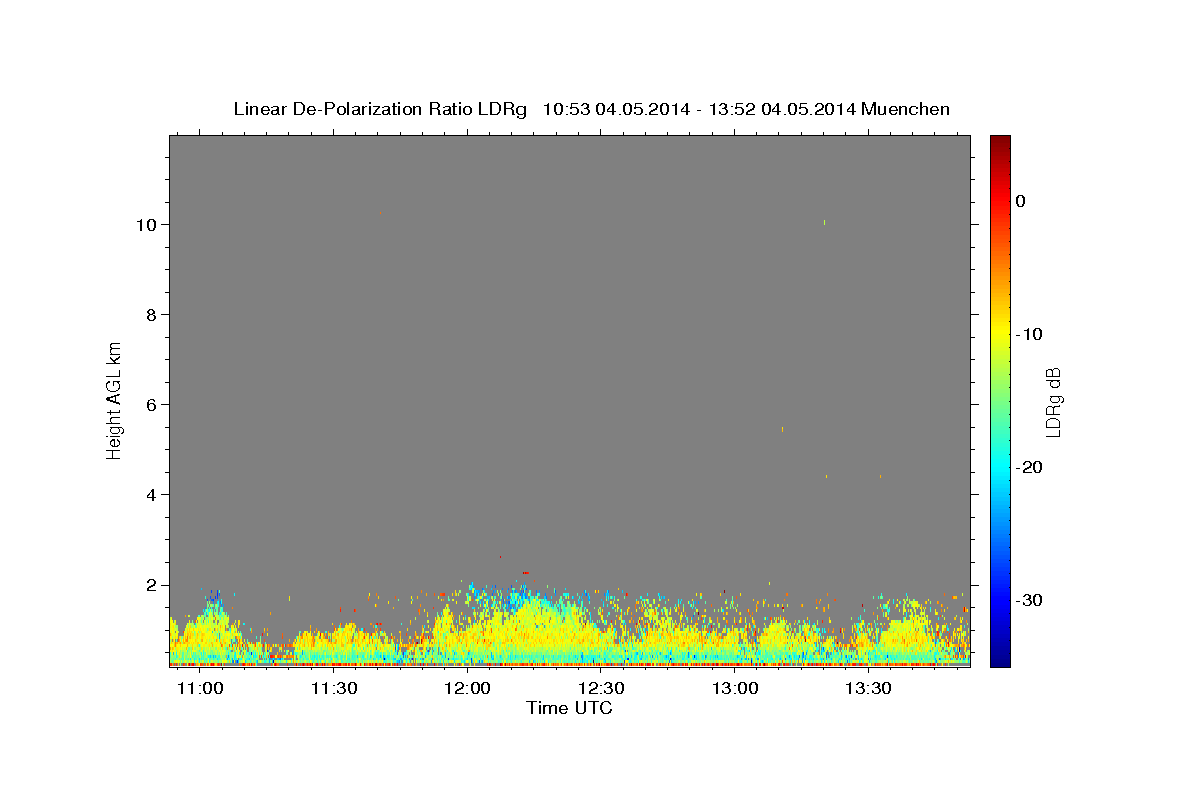Screen dimensions: 1200x800
Task: Click the height tick label 10
Action: click(x=148, y=224)
